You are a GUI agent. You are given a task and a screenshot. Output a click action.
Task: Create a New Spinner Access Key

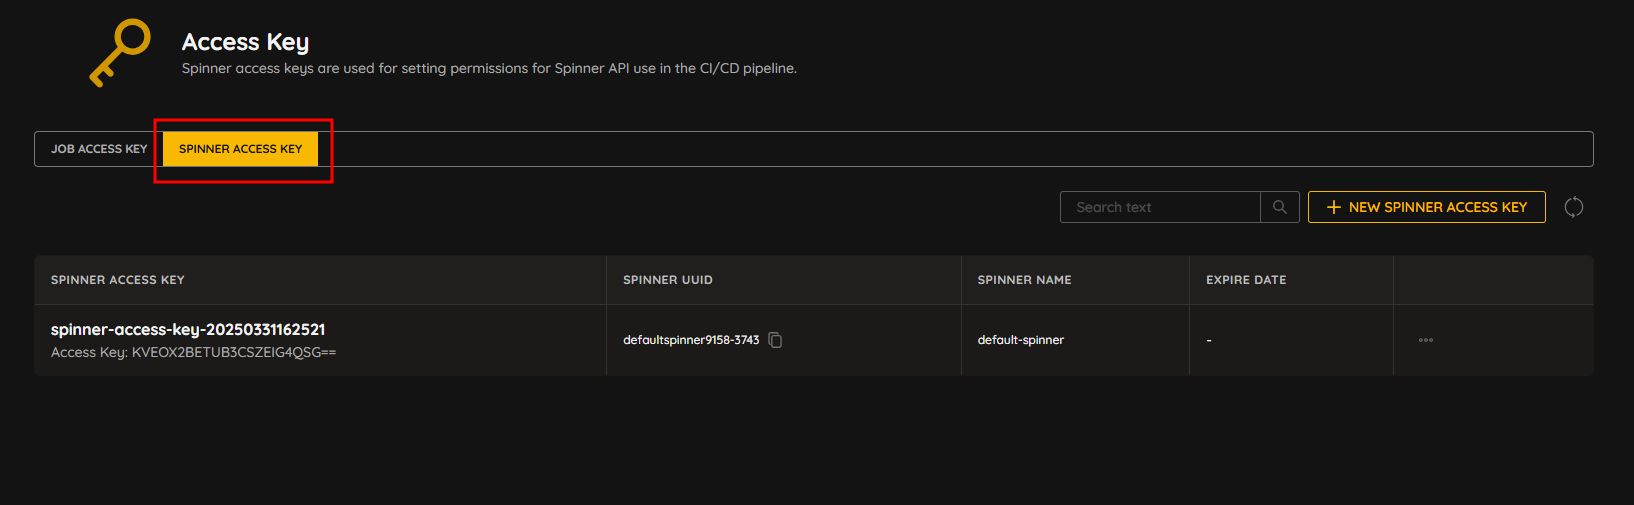point(1426,207)
